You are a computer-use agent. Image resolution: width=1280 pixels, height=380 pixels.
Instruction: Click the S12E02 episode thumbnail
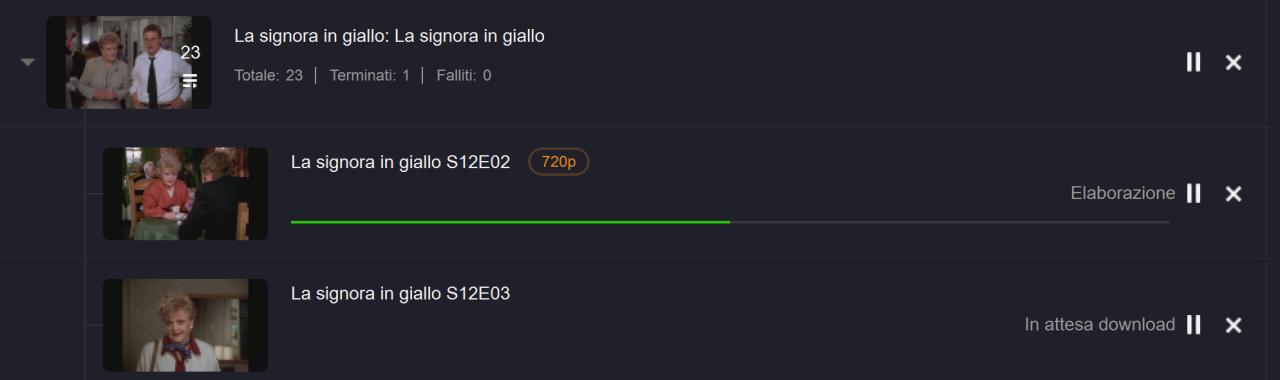[x=185, y=193]
